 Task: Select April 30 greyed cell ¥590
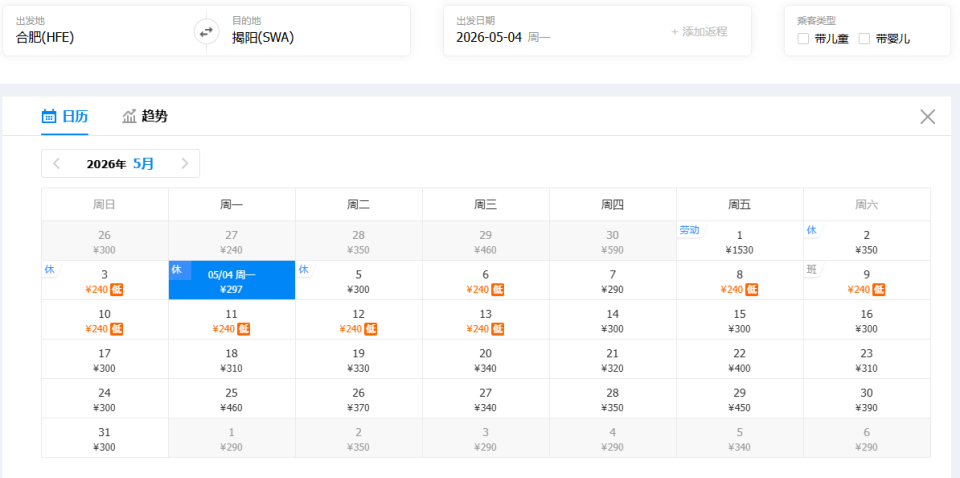613,241
